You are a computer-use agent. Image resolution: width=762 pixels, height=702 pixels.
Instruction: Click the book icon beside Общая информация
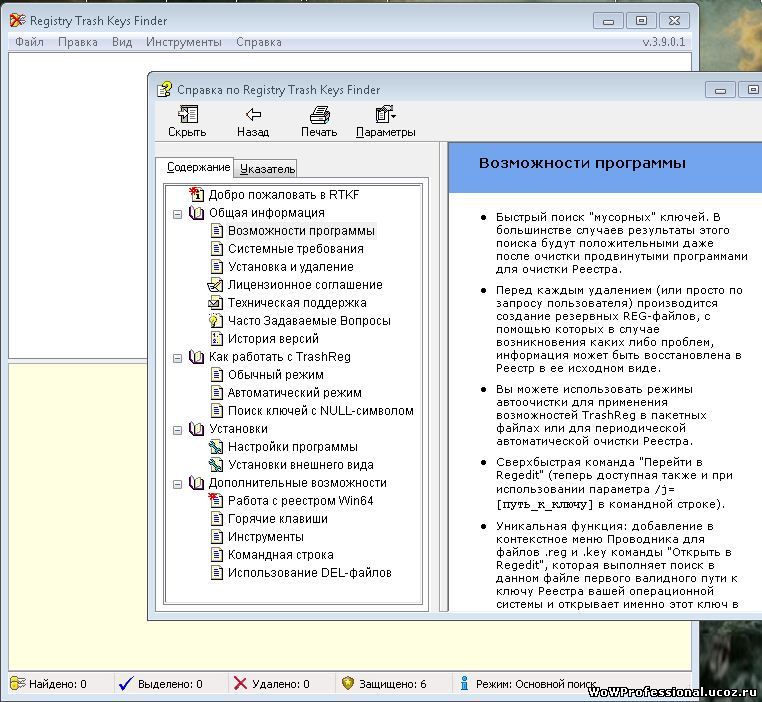point(196,213)
